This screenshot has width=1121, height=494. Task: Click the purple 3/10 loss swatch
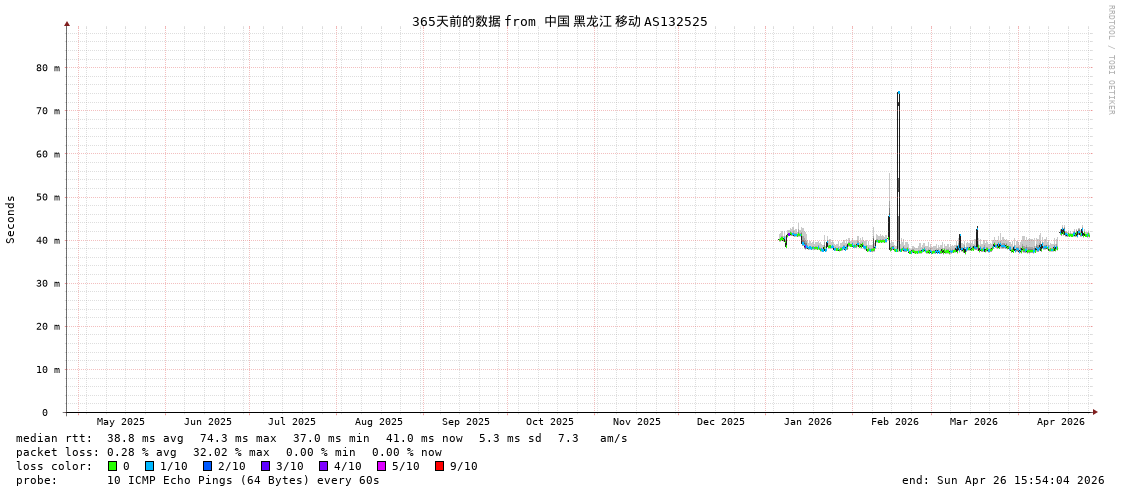pyautogui.click(x=265, y=466)
